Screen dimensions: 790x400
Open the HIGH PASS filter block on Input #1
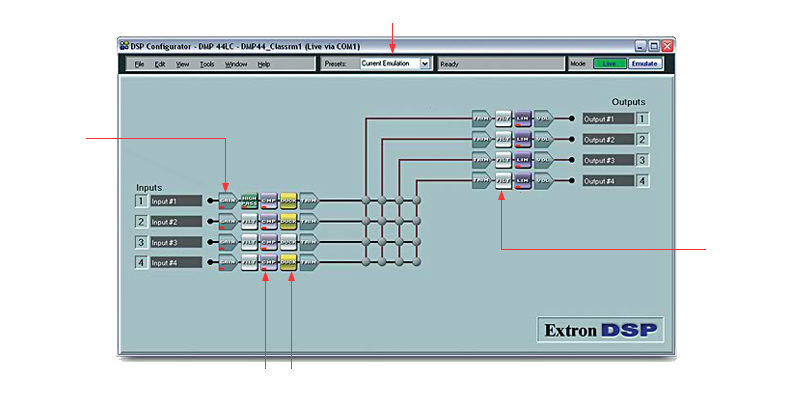click(x=249, y=201)
